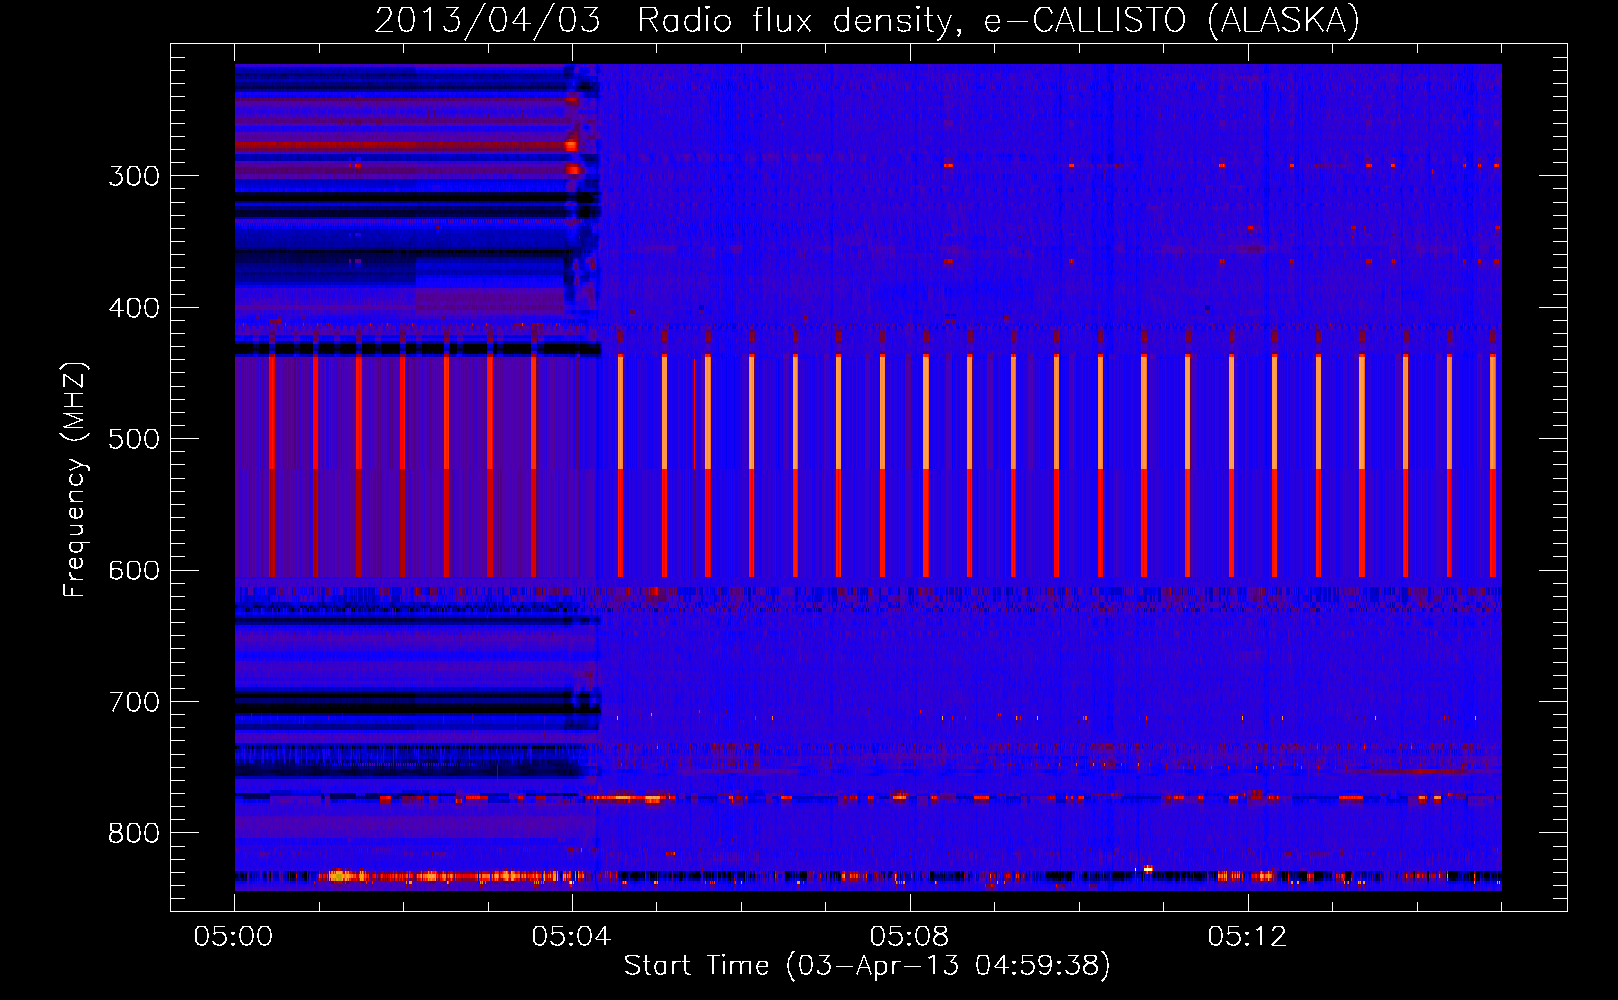Click the 'e-CALLISTO (ALASKA)' title text

1172,20
